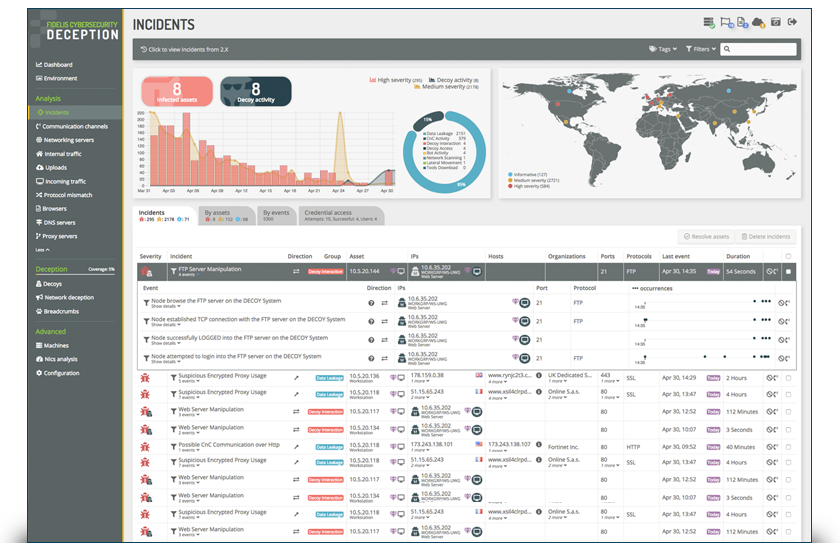Click the logout icon in the top header

pyautogui.click(x=792, y=22)
